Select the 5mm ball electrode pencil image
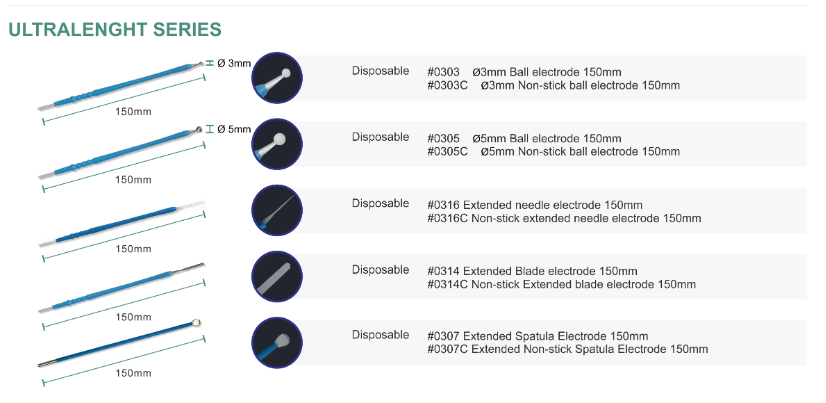This screenshot has height=403, width=826. [x=120, y=152]
